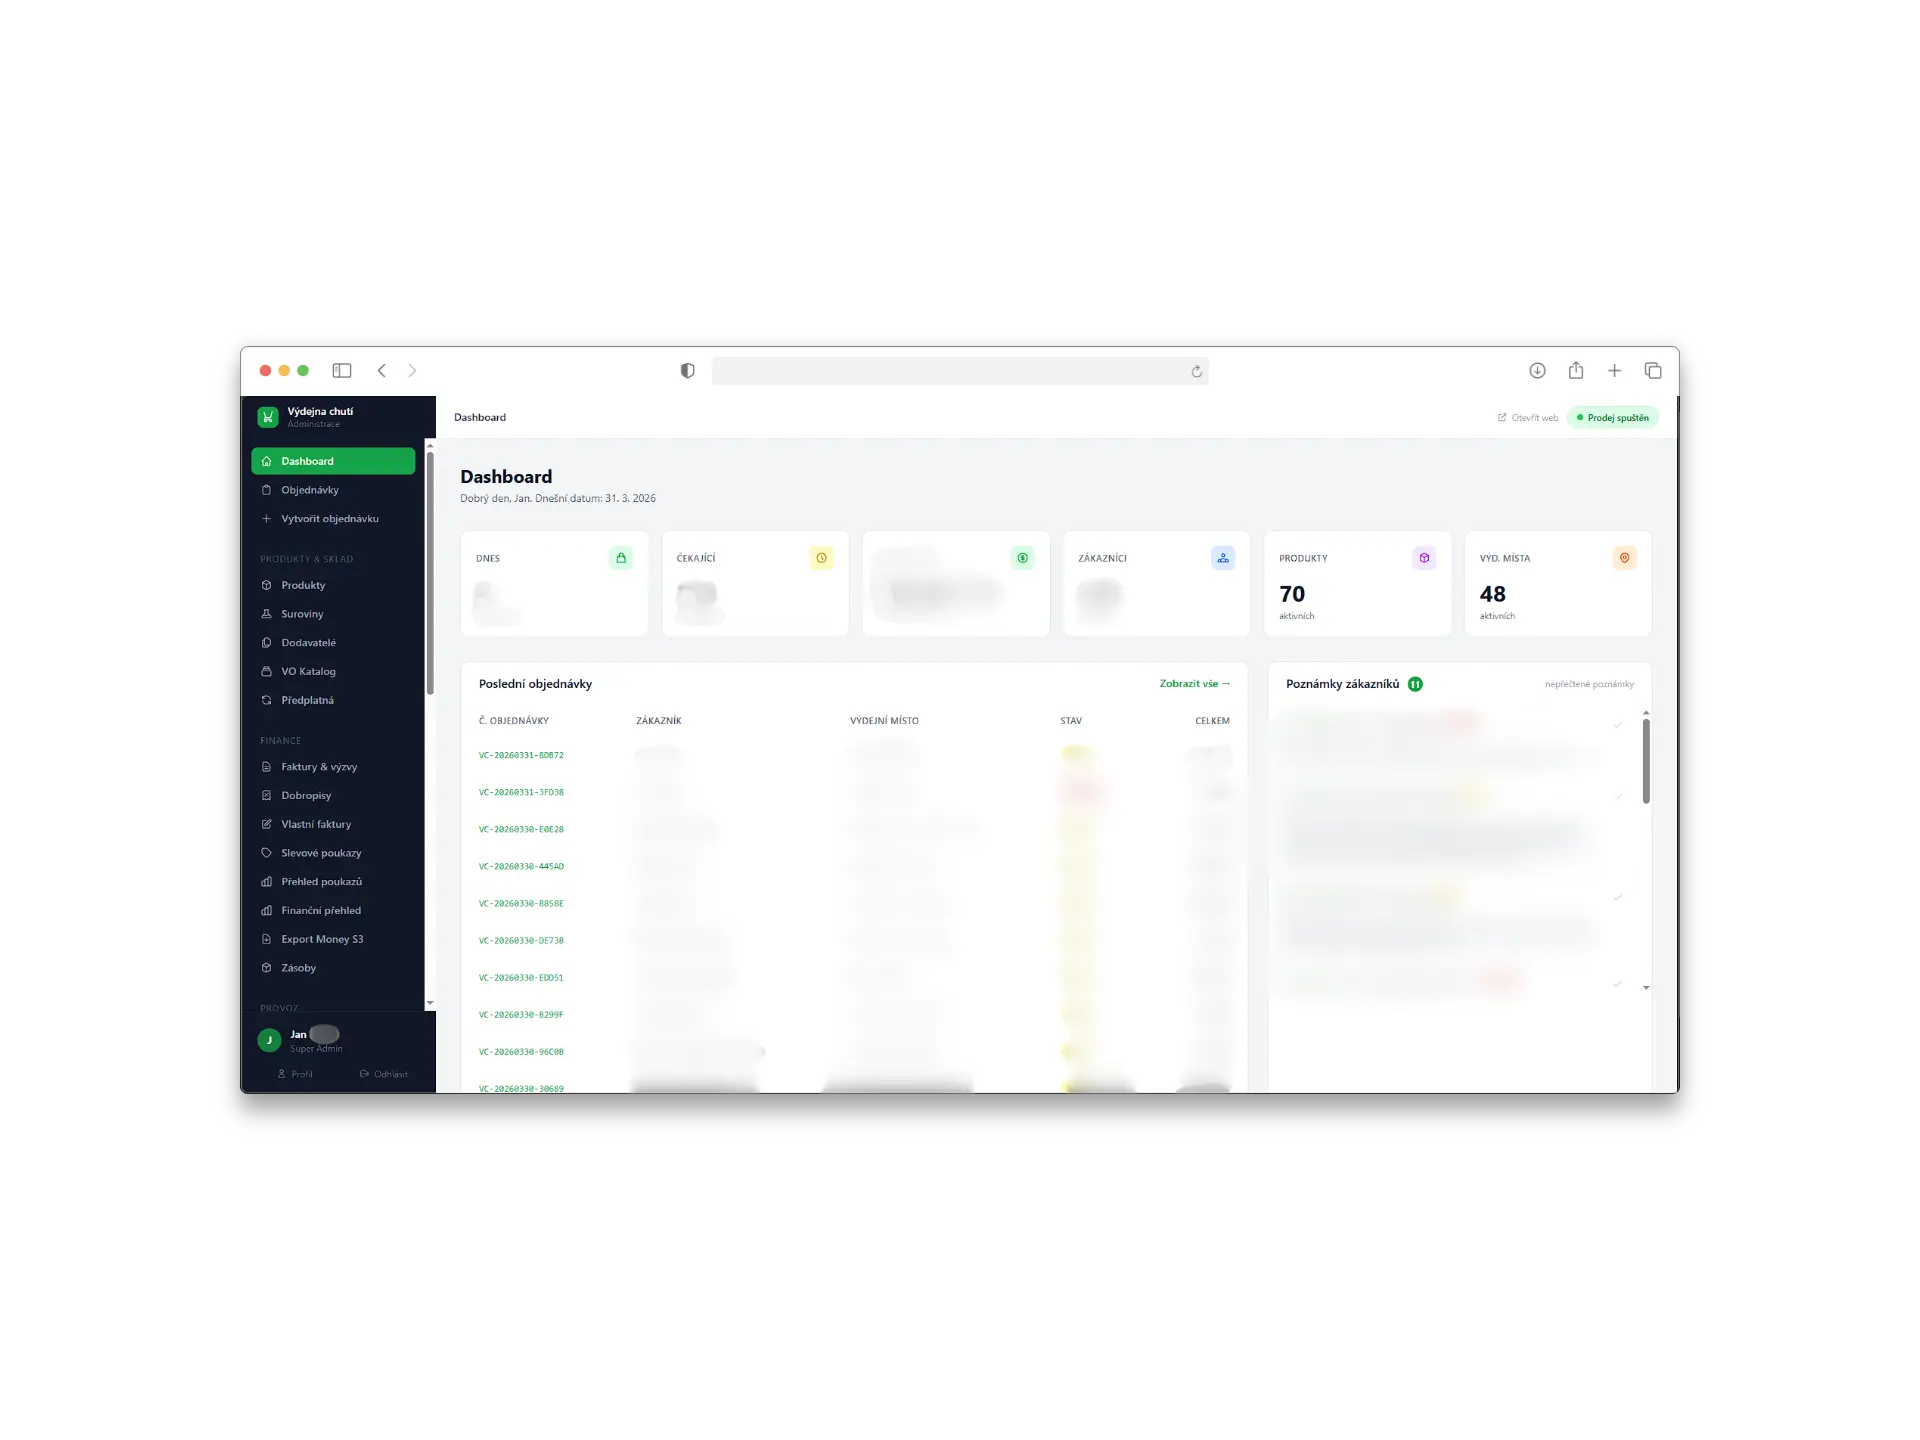Open order VC-20260330-E0E28
The width and height of the screenshot is (1920, 1440).
coord(521,830)
